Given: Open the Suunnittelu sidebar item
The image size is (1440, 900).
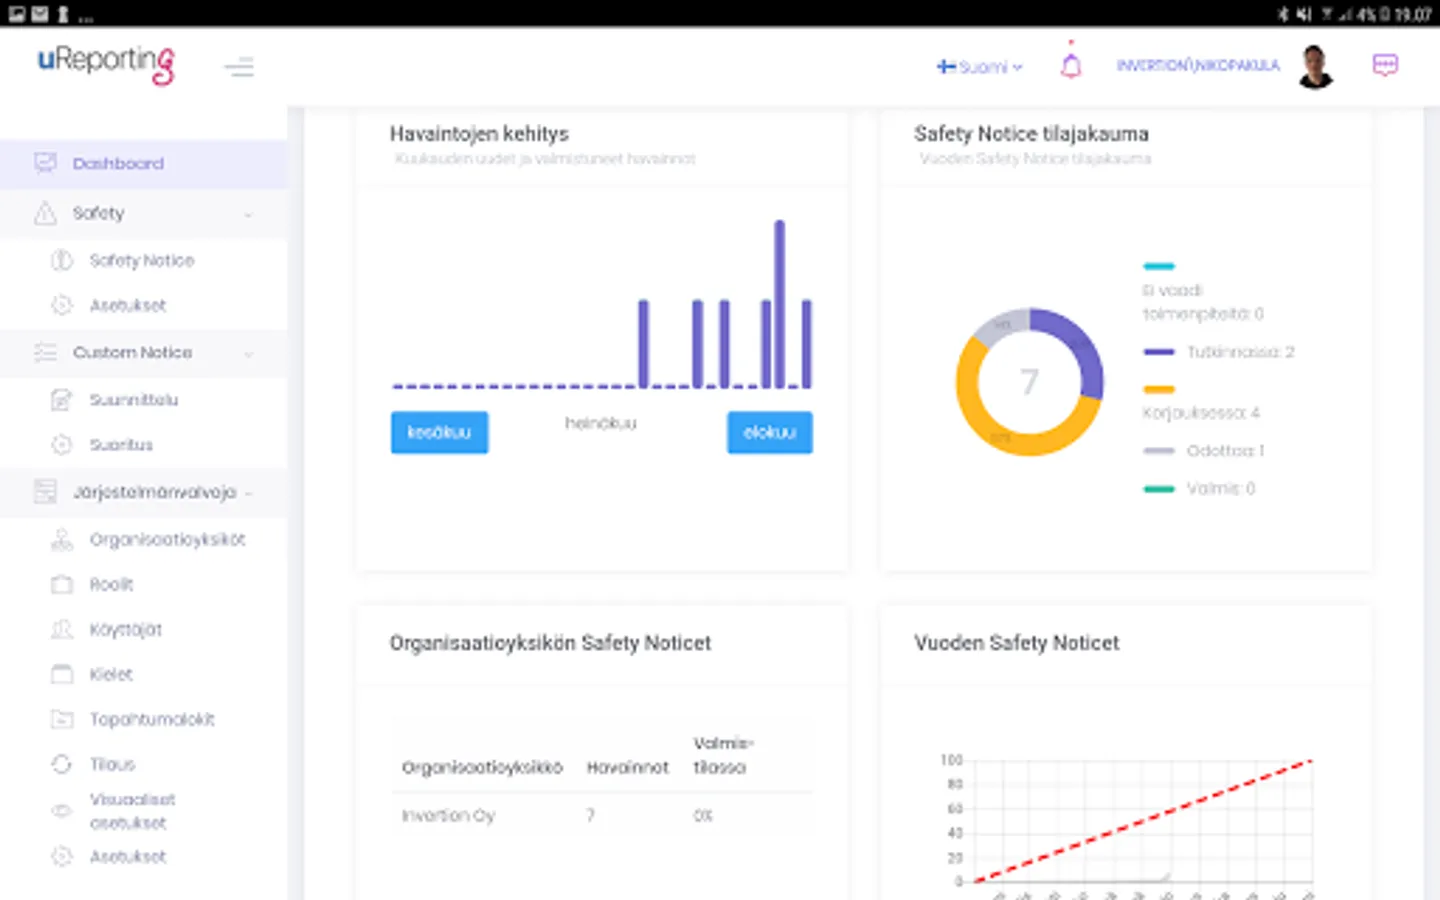Looking at the screenshot, I should [x=134, y=400].
